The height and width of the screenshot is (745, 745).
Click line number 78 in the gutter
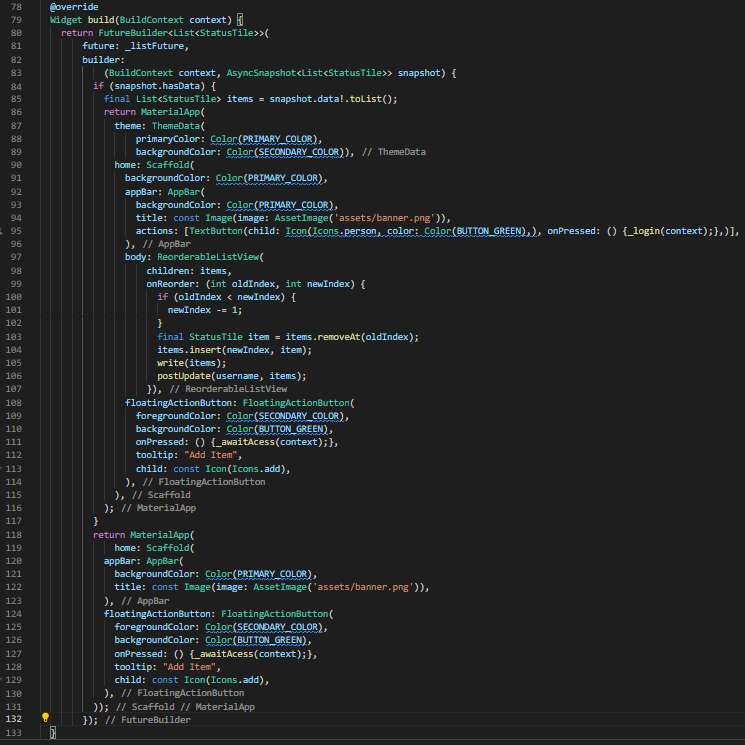[x=16, y=7]
